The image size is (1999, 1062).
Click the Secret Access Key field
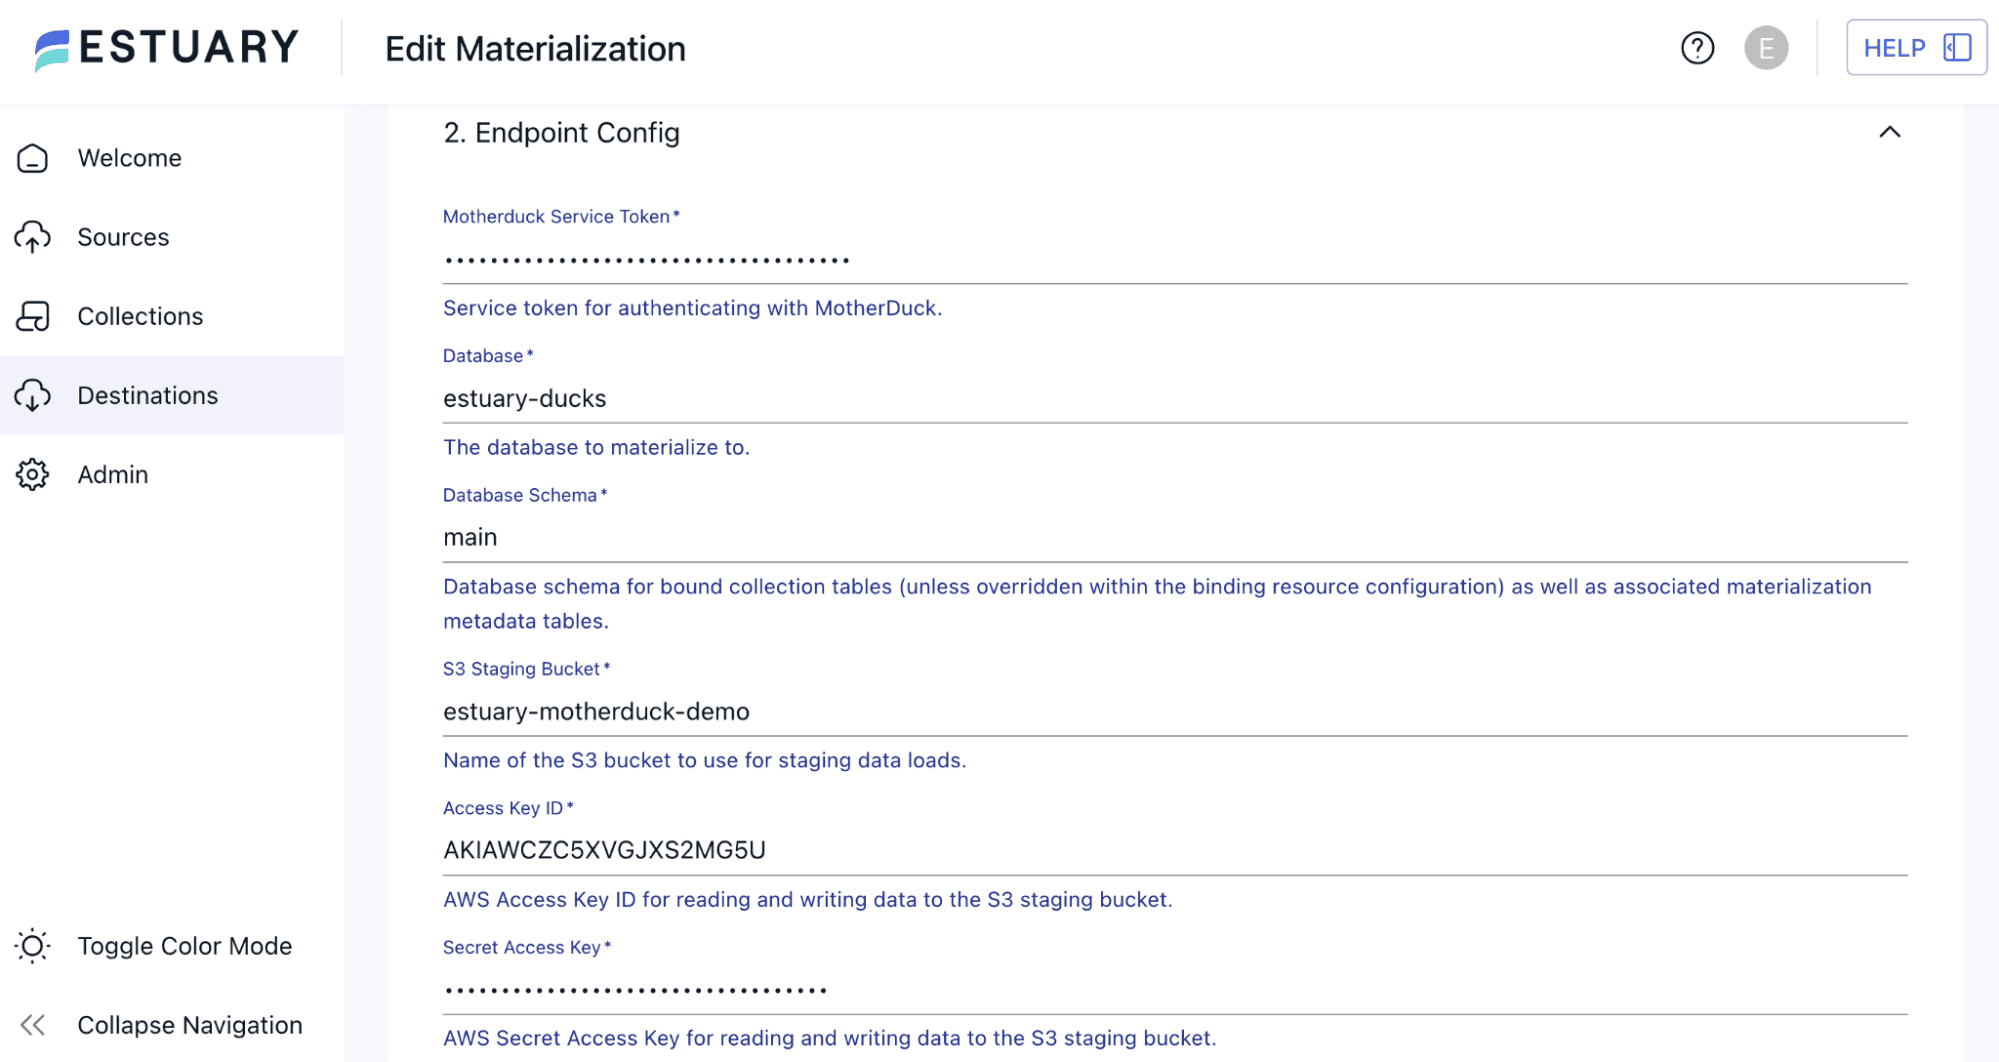[1175, 989]
